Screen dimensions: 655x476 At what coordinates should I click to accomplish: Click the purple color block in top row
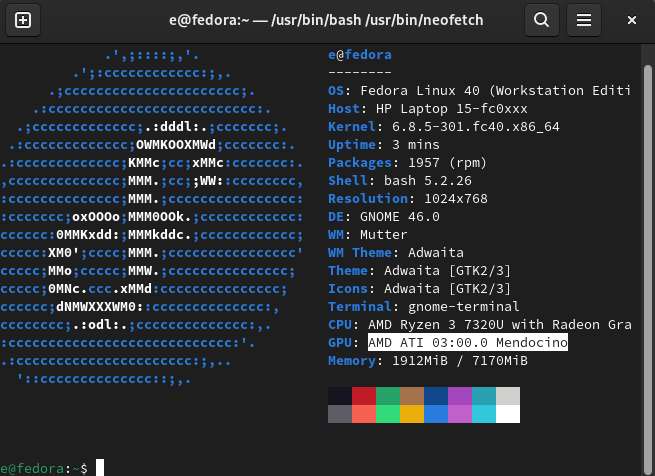click(460, 396)
